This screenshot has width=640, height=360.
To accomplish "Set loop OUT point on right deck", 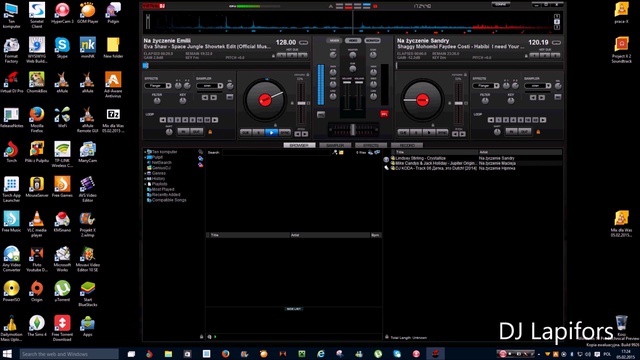I will (x=524, y=131).
